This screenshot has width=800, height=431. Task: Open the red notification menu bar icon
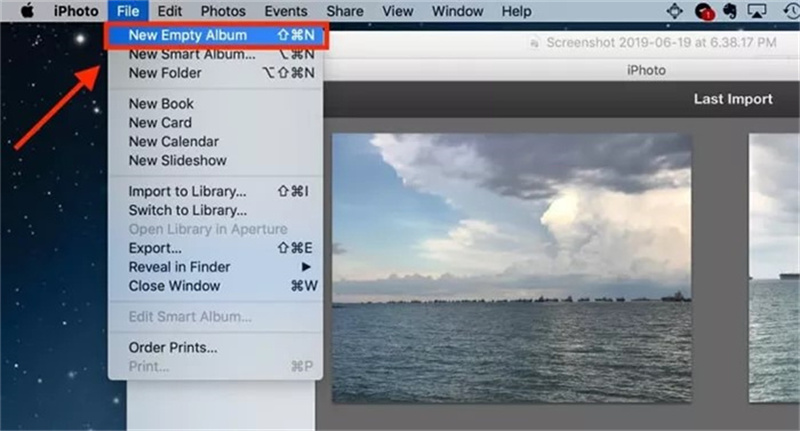click(x=704, y=11)
